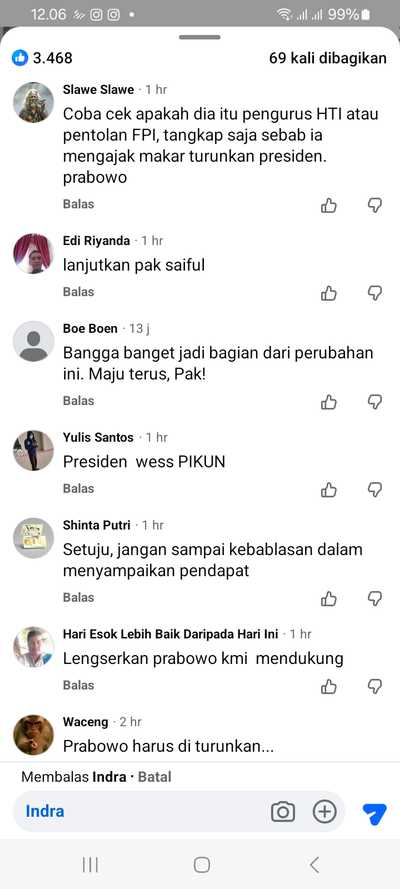This screenshot has height=889, width=400.
Task: Dislike Slawe Slawe's comment with thumbs down
Action: 375,205
